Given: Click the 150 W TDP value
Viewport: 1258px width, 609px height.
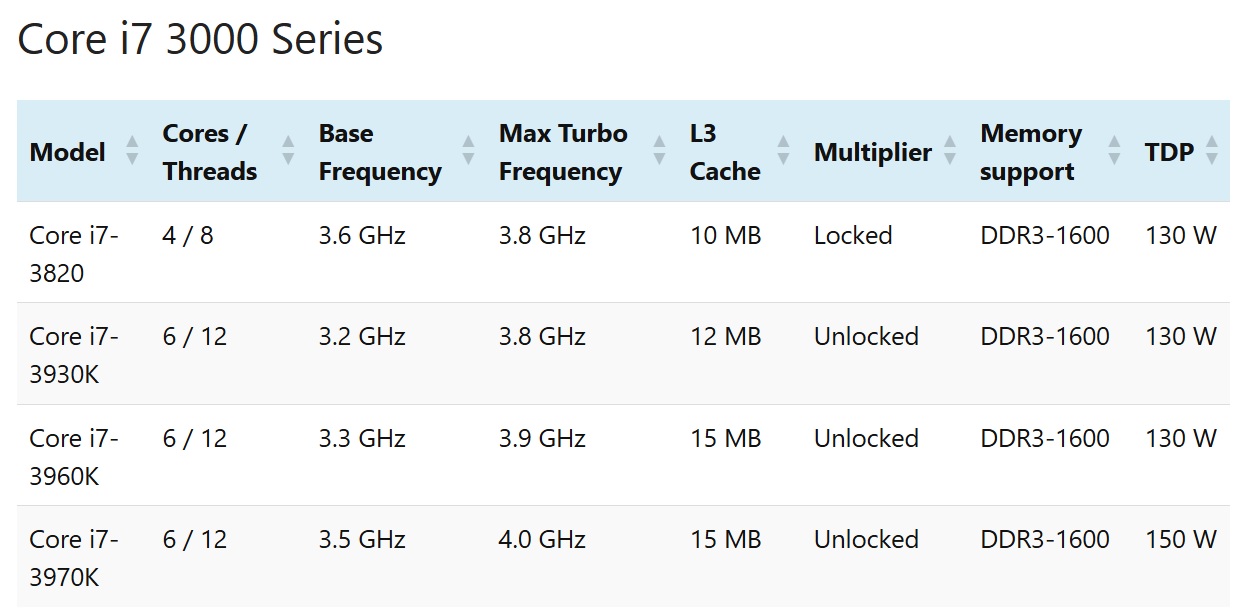Looking at the screenshot, I should [x=1181, y=540].
